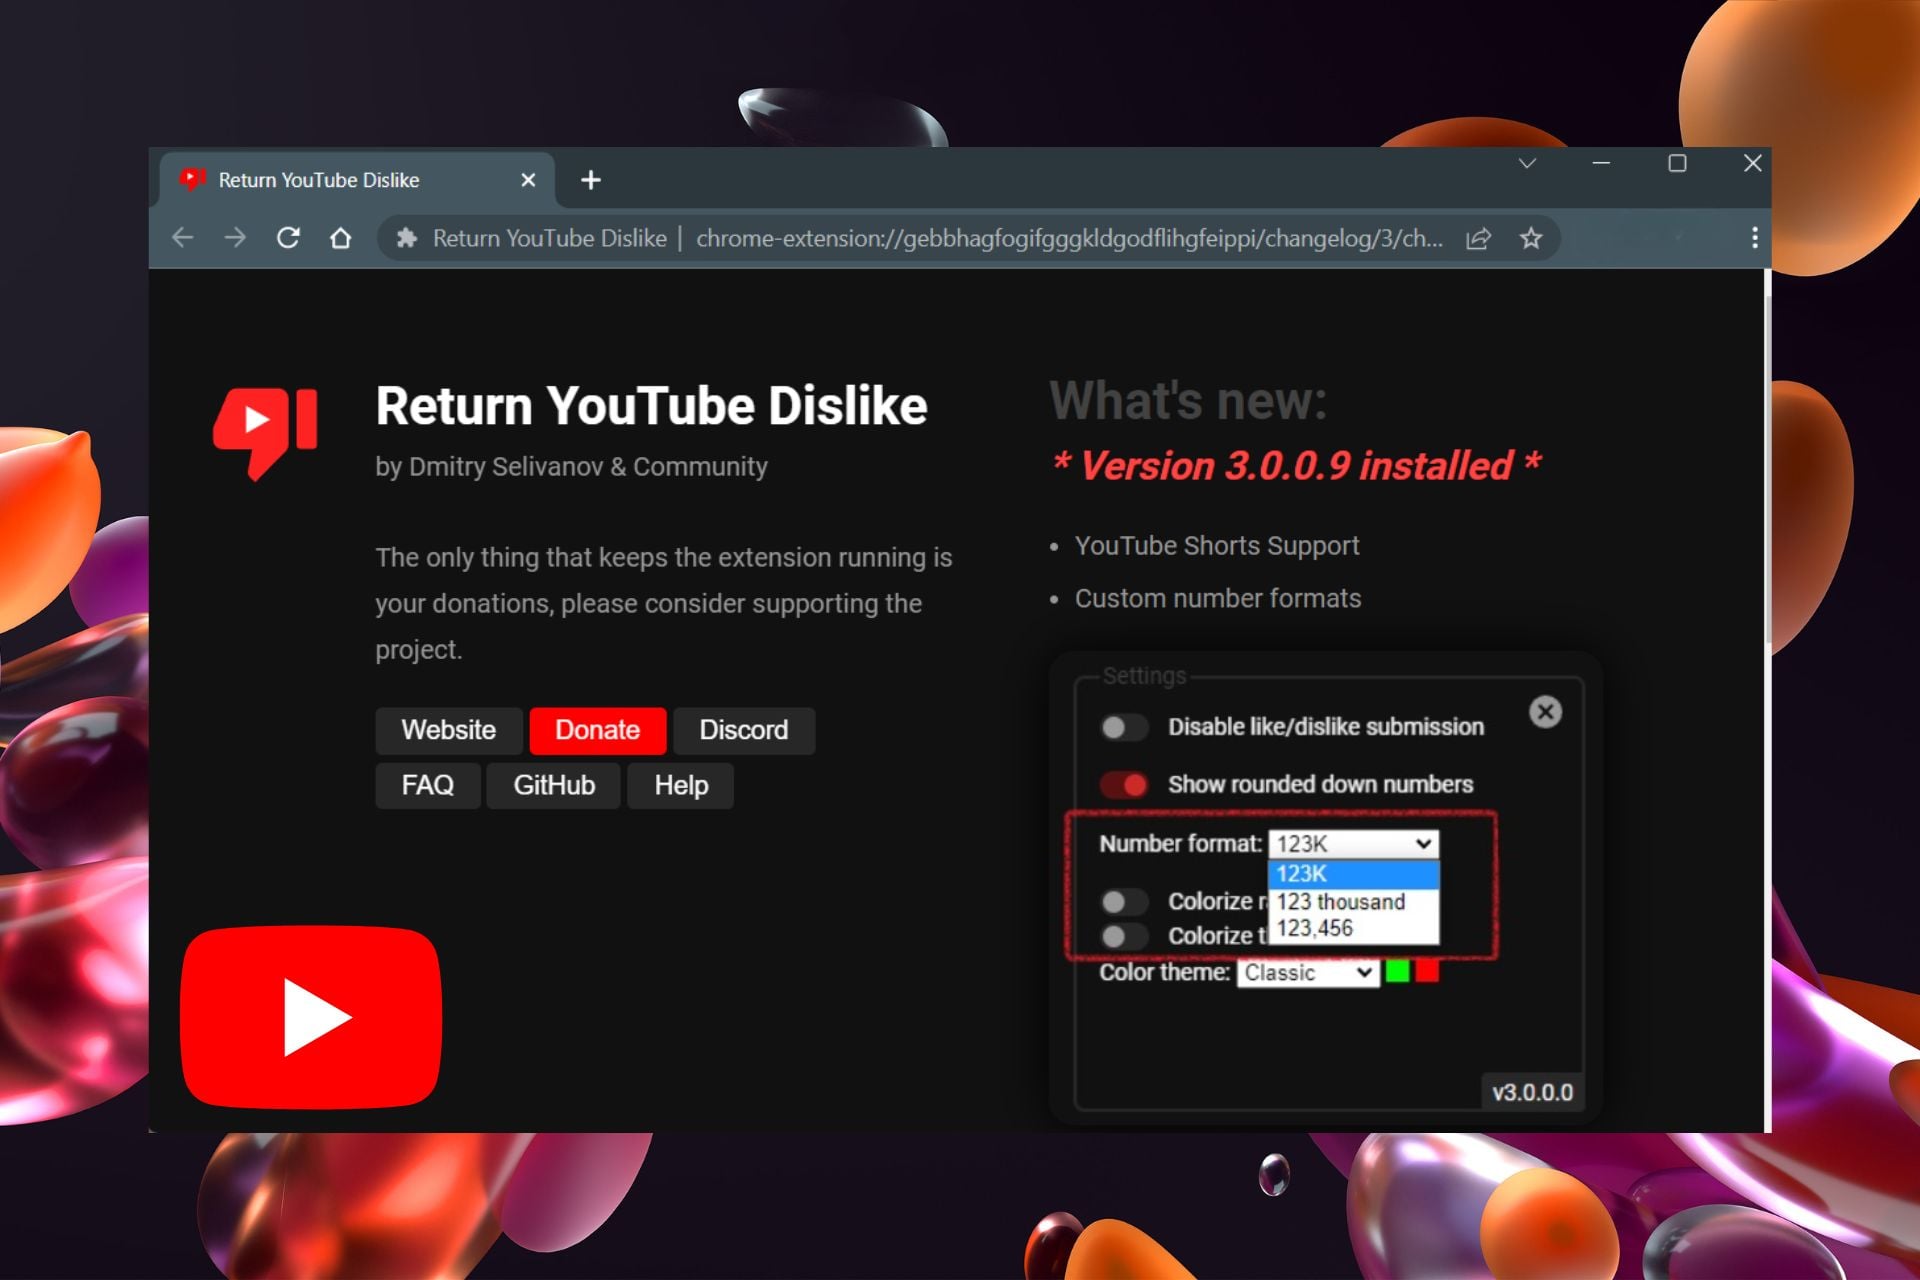Click the red swatch beside Classic theme
Viewport: 1920px width, 1280px height.
[1427, 971]
